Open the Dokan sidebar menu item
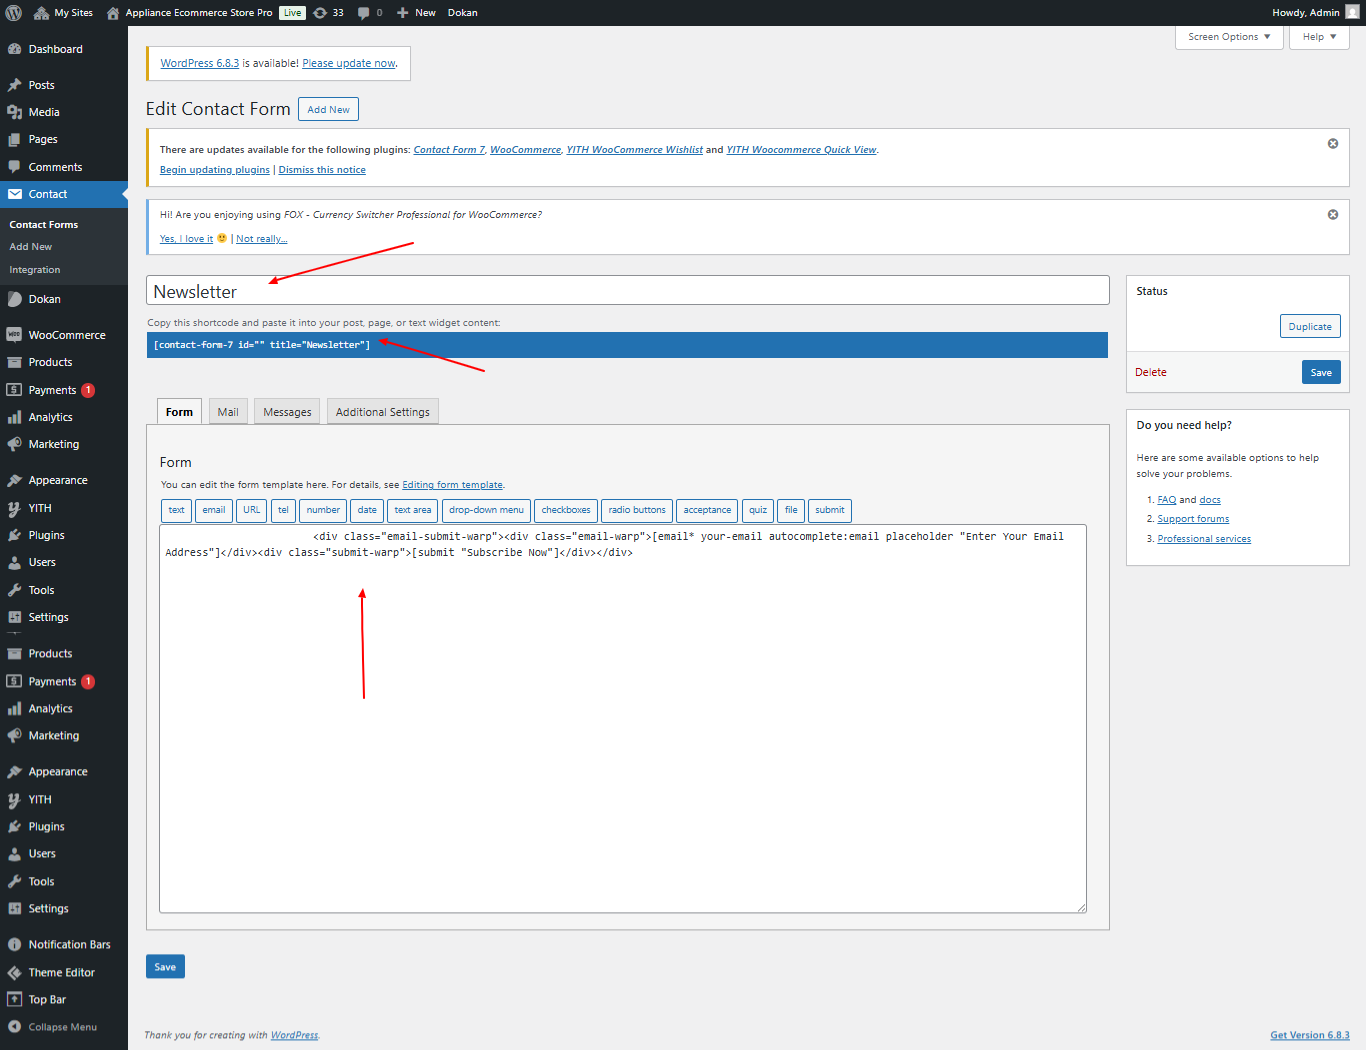Screen dimensions: 1366x1051 44,299
